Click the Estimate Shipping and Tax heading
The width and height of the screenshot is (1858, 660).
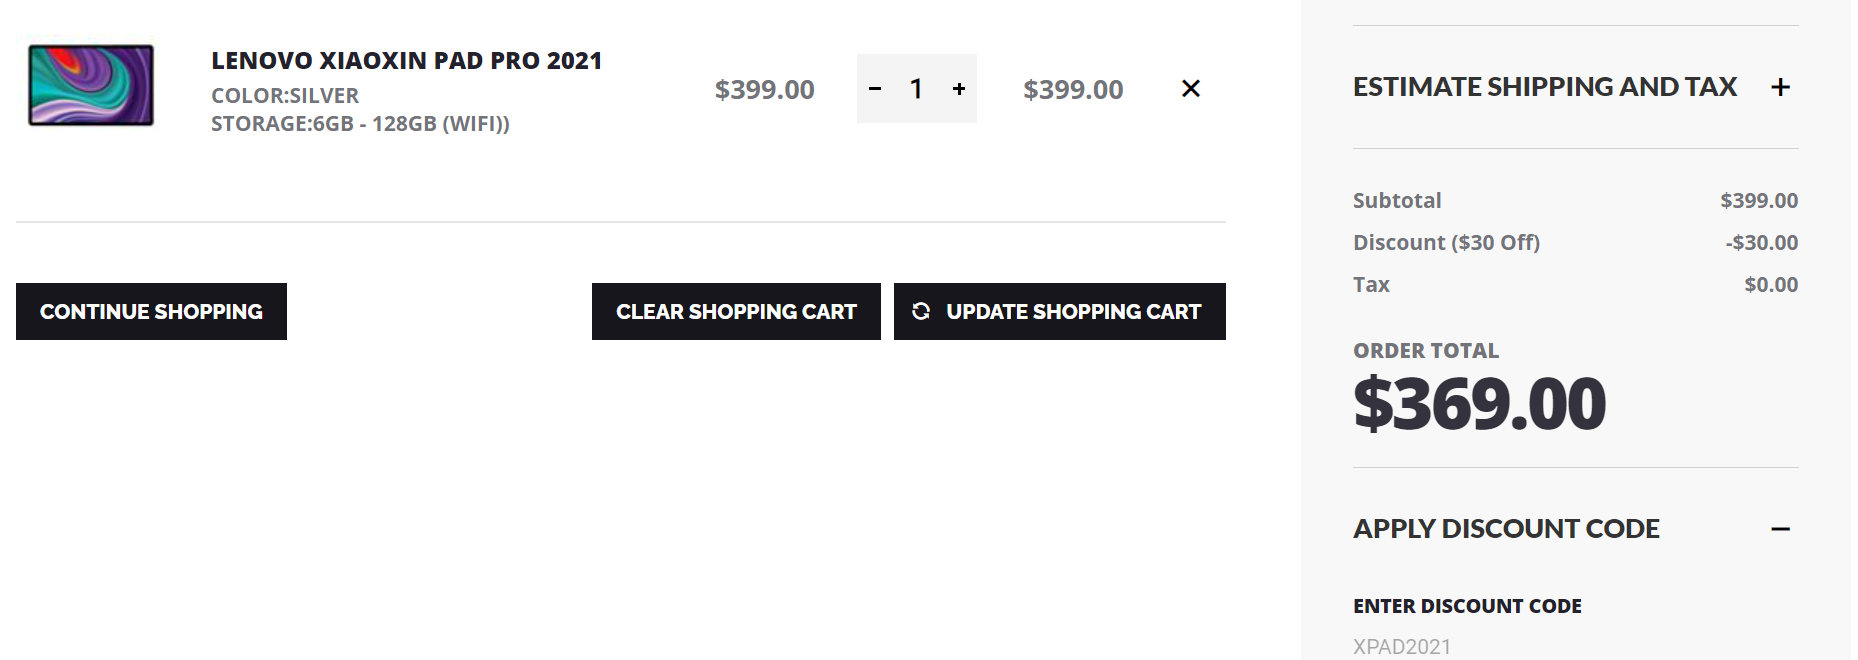click(x=1544, y=87)
